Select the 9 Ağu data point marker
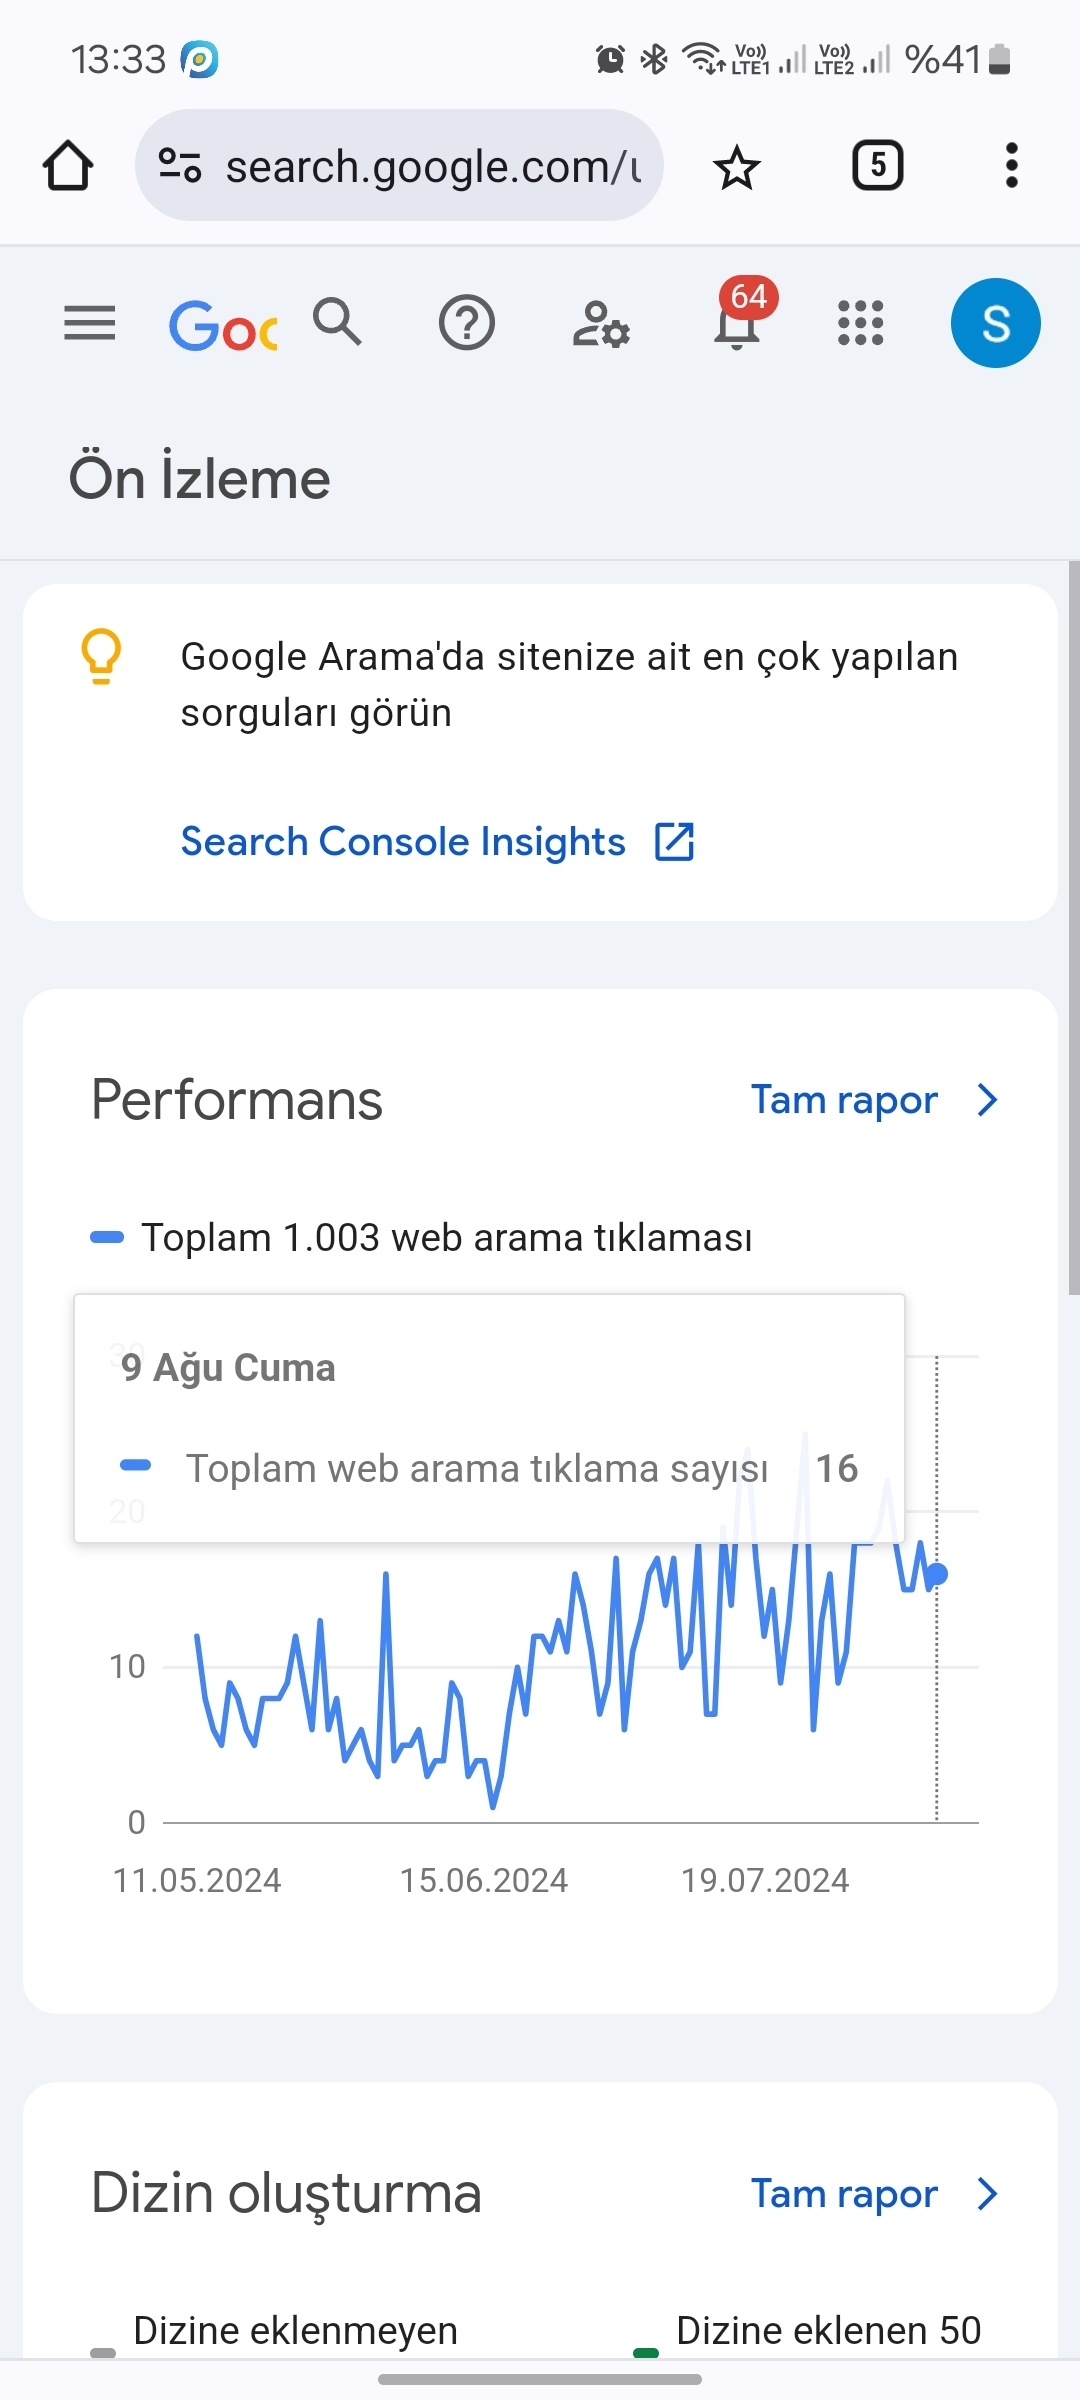The height and width of the screenshot is (2400, 1080). click(x=937, y=1575)
